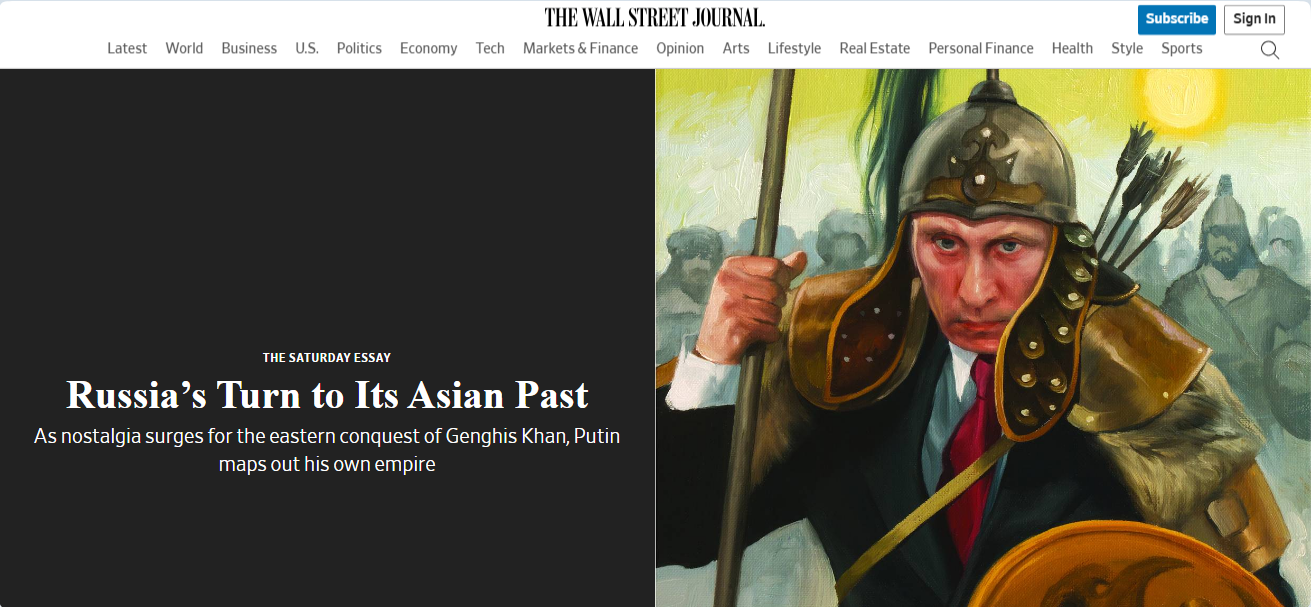Visit the Lifestyle section

tap(794, 48)
